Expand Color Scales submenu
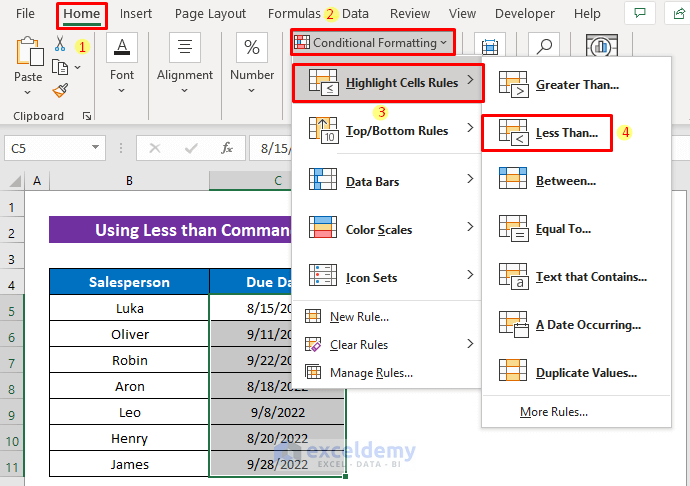Screen dimensions: 690x486 click(x=387, y=229)
